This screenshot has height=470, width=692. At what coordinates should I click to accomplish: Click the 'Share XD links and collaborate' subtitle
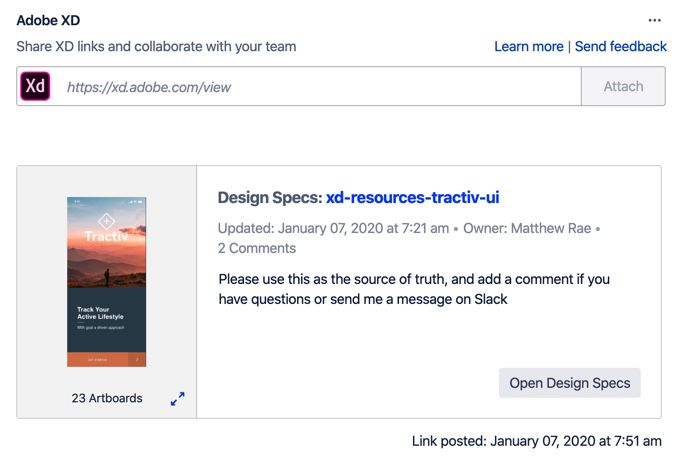pyautogui.click(x=156, y=46)
